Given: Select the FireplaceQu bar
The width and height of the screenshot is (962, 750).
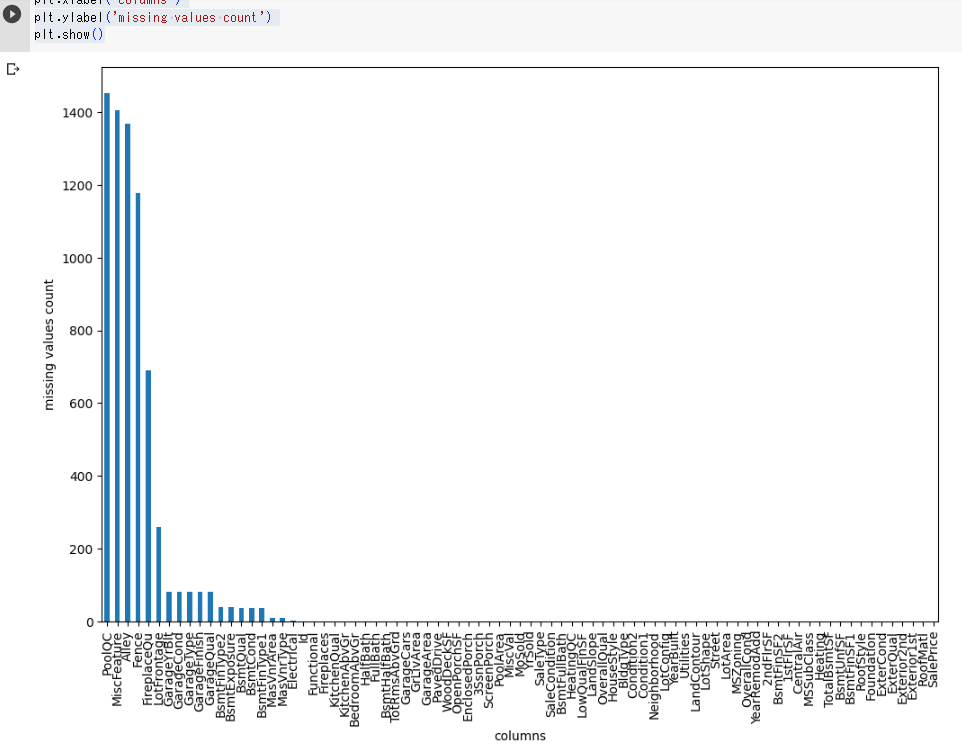Looking at the screenshot, I should click(x=148, y=496).
